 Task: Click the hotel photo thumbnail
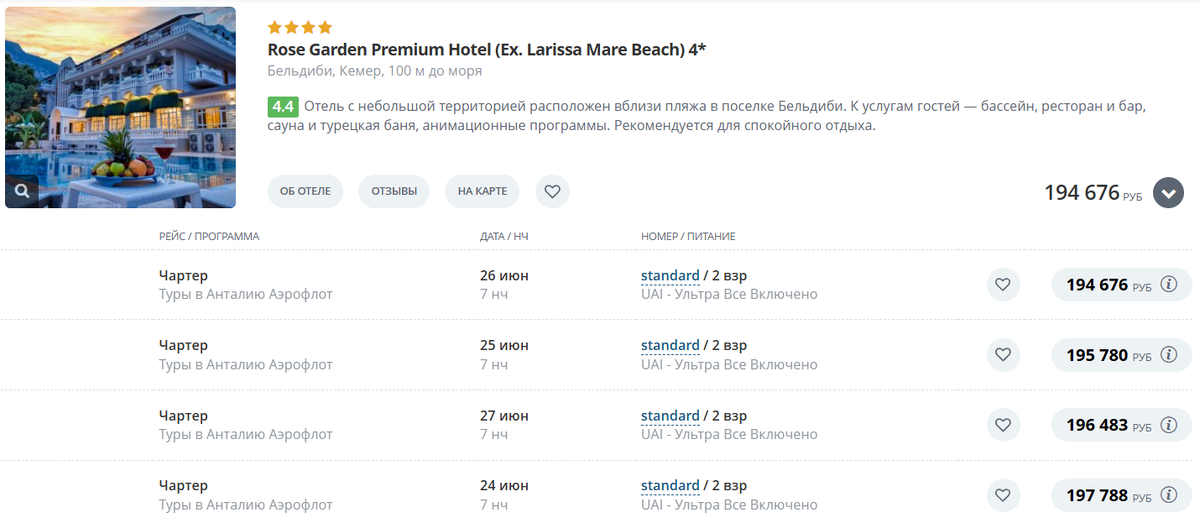(120, 100)
